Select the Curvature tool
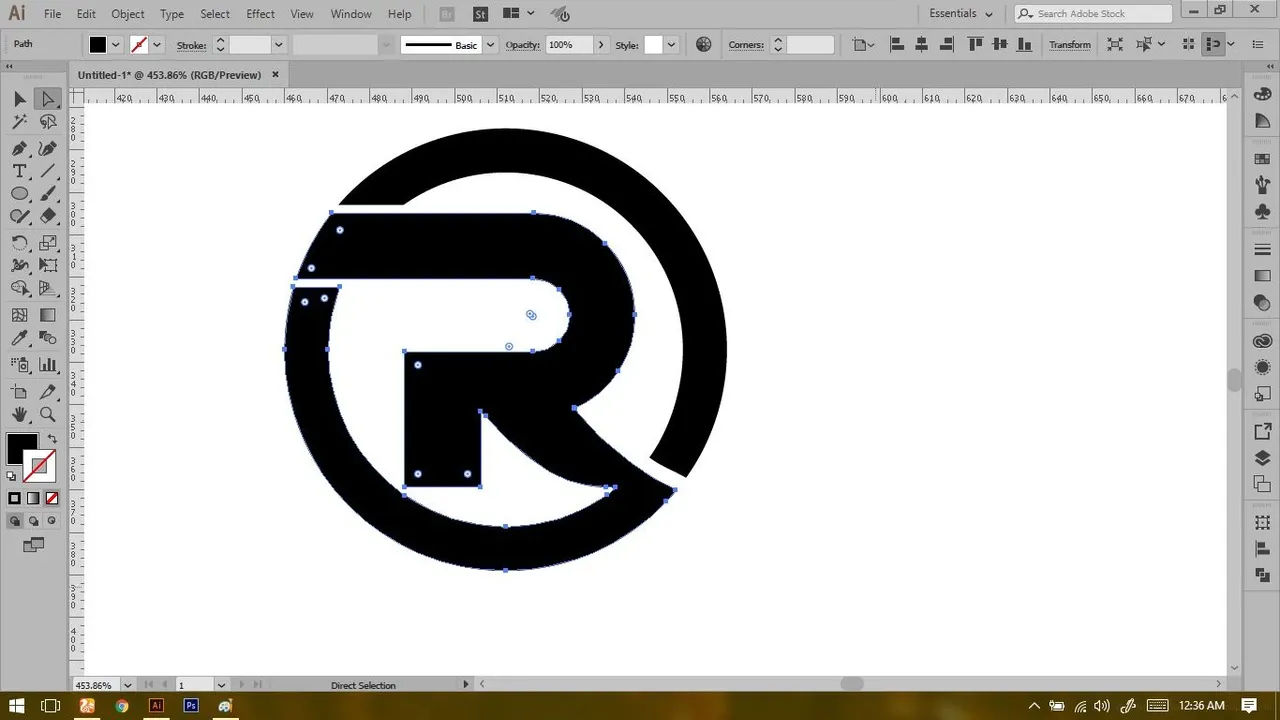1280x720 pixels. 47,148
